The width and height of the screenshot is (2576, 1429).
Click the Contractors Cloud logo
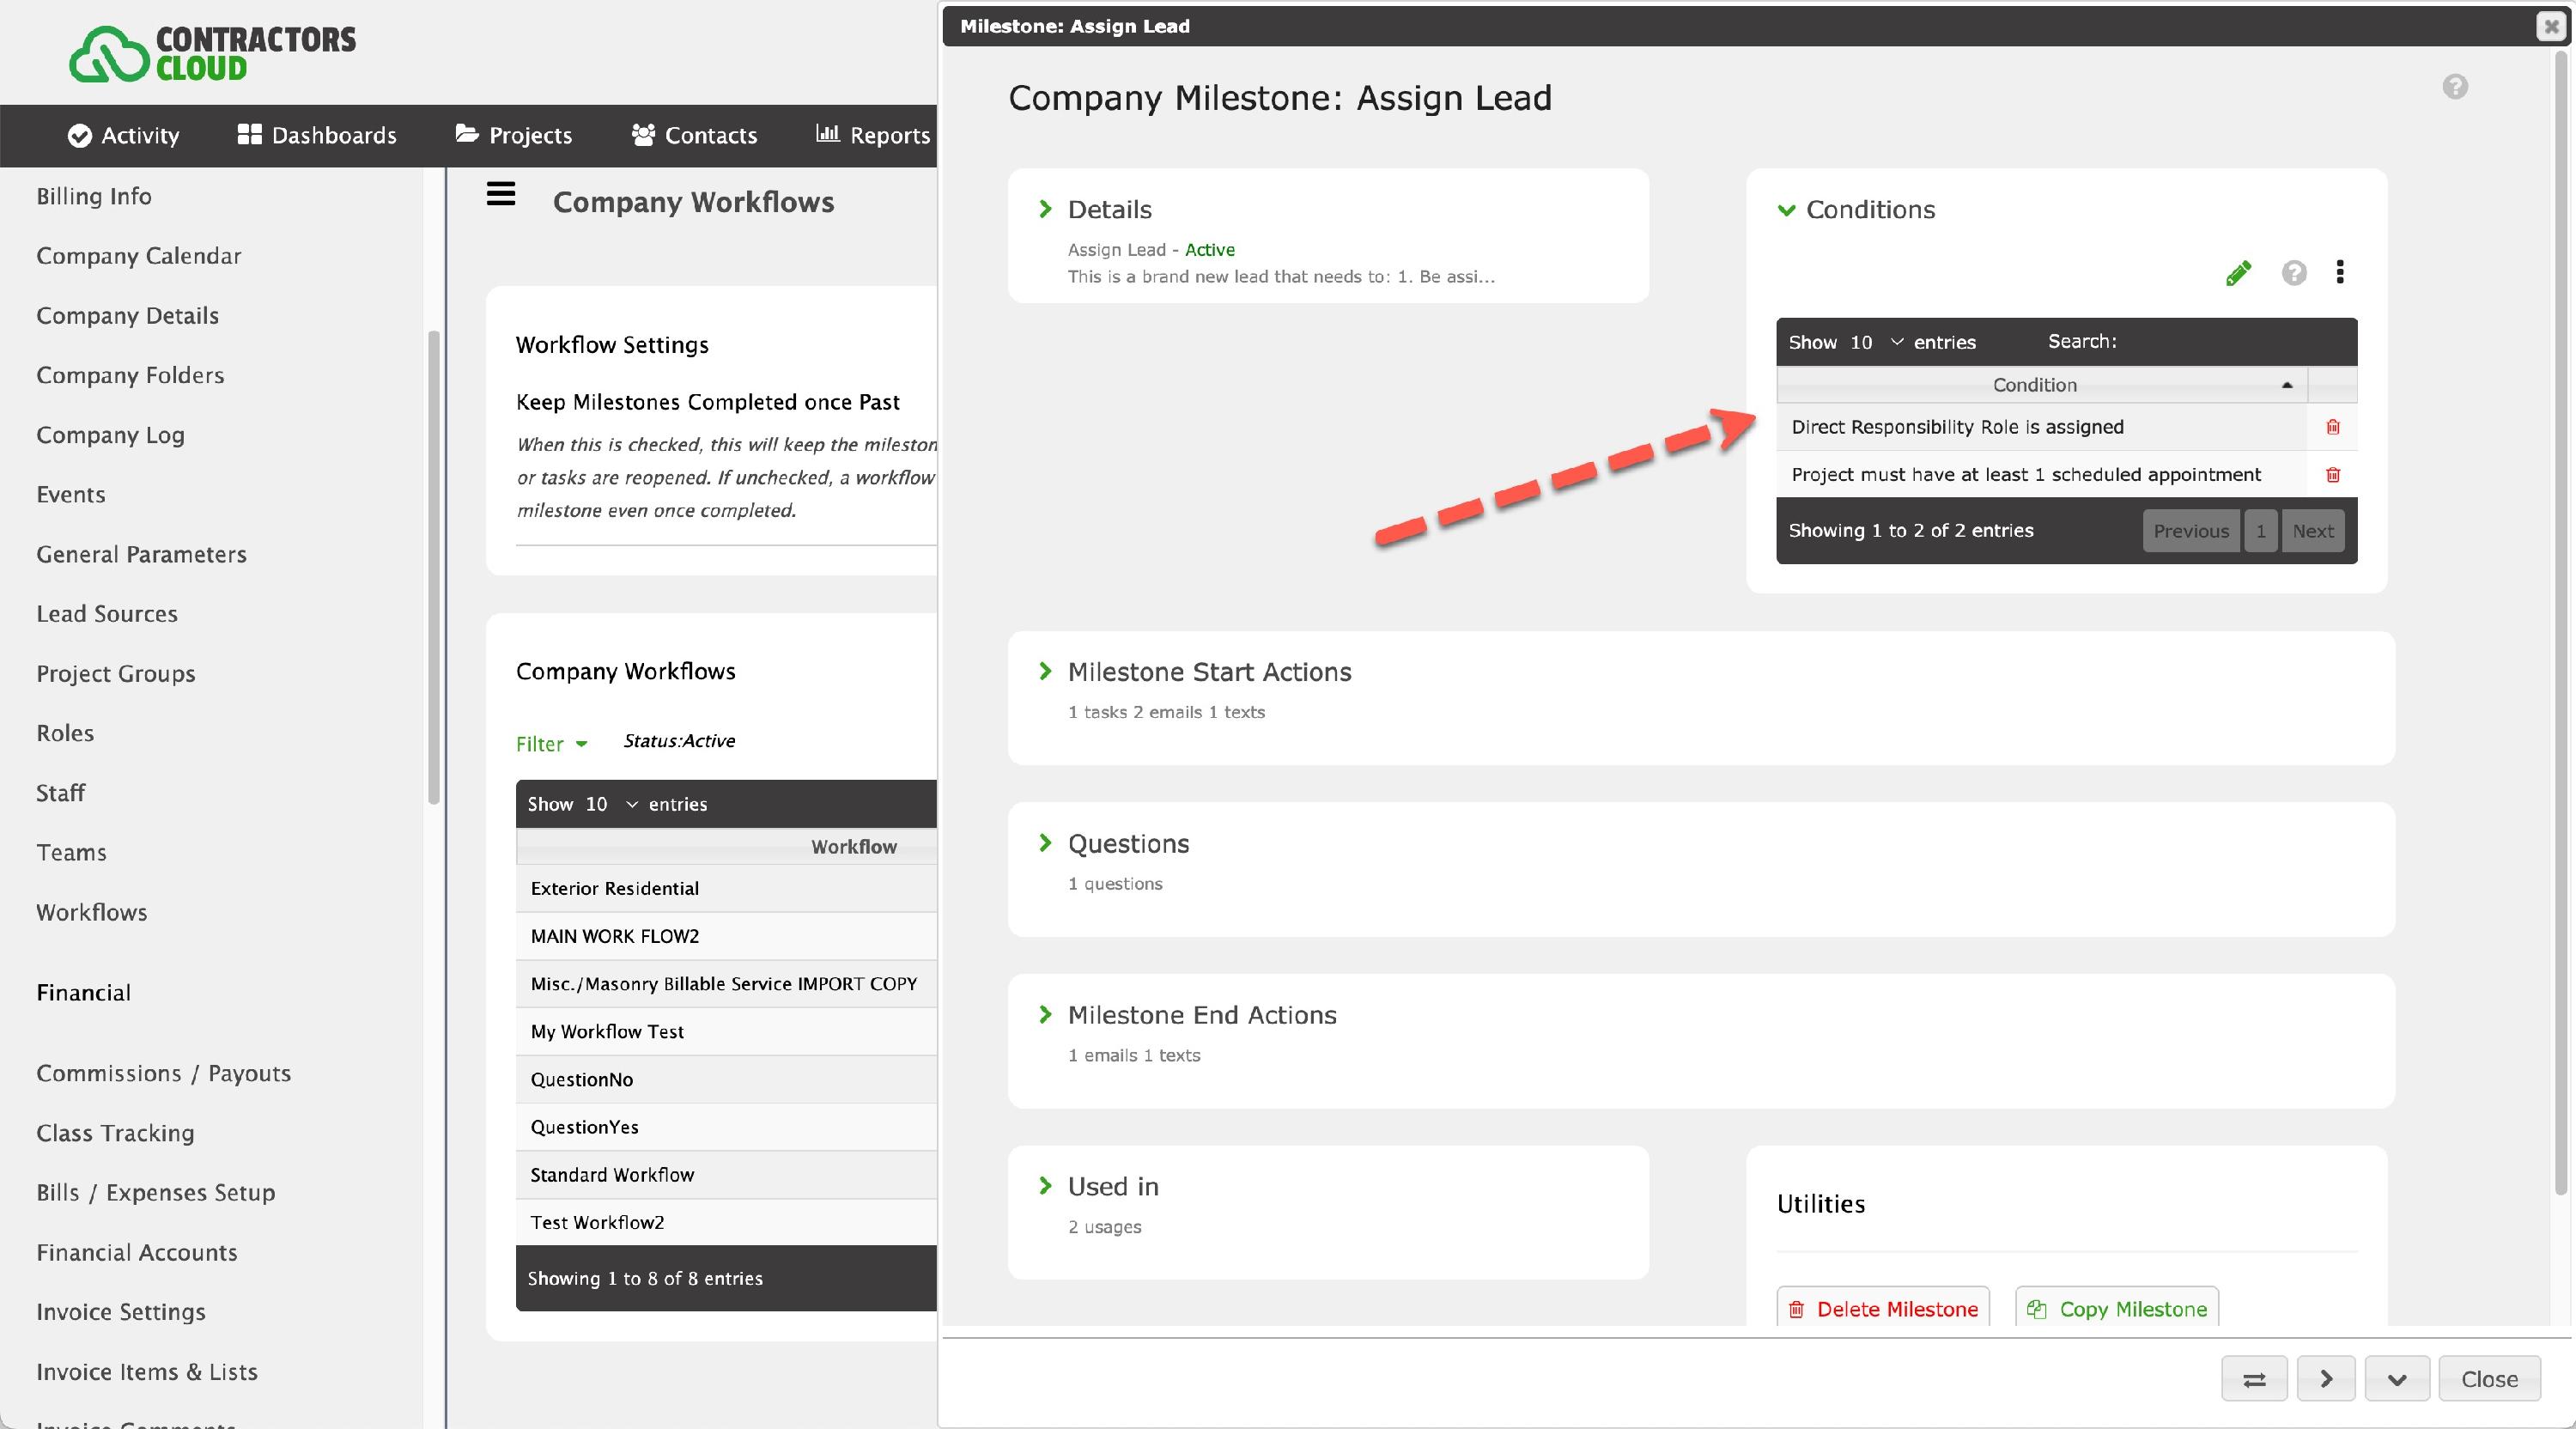(x=212, y=53)
